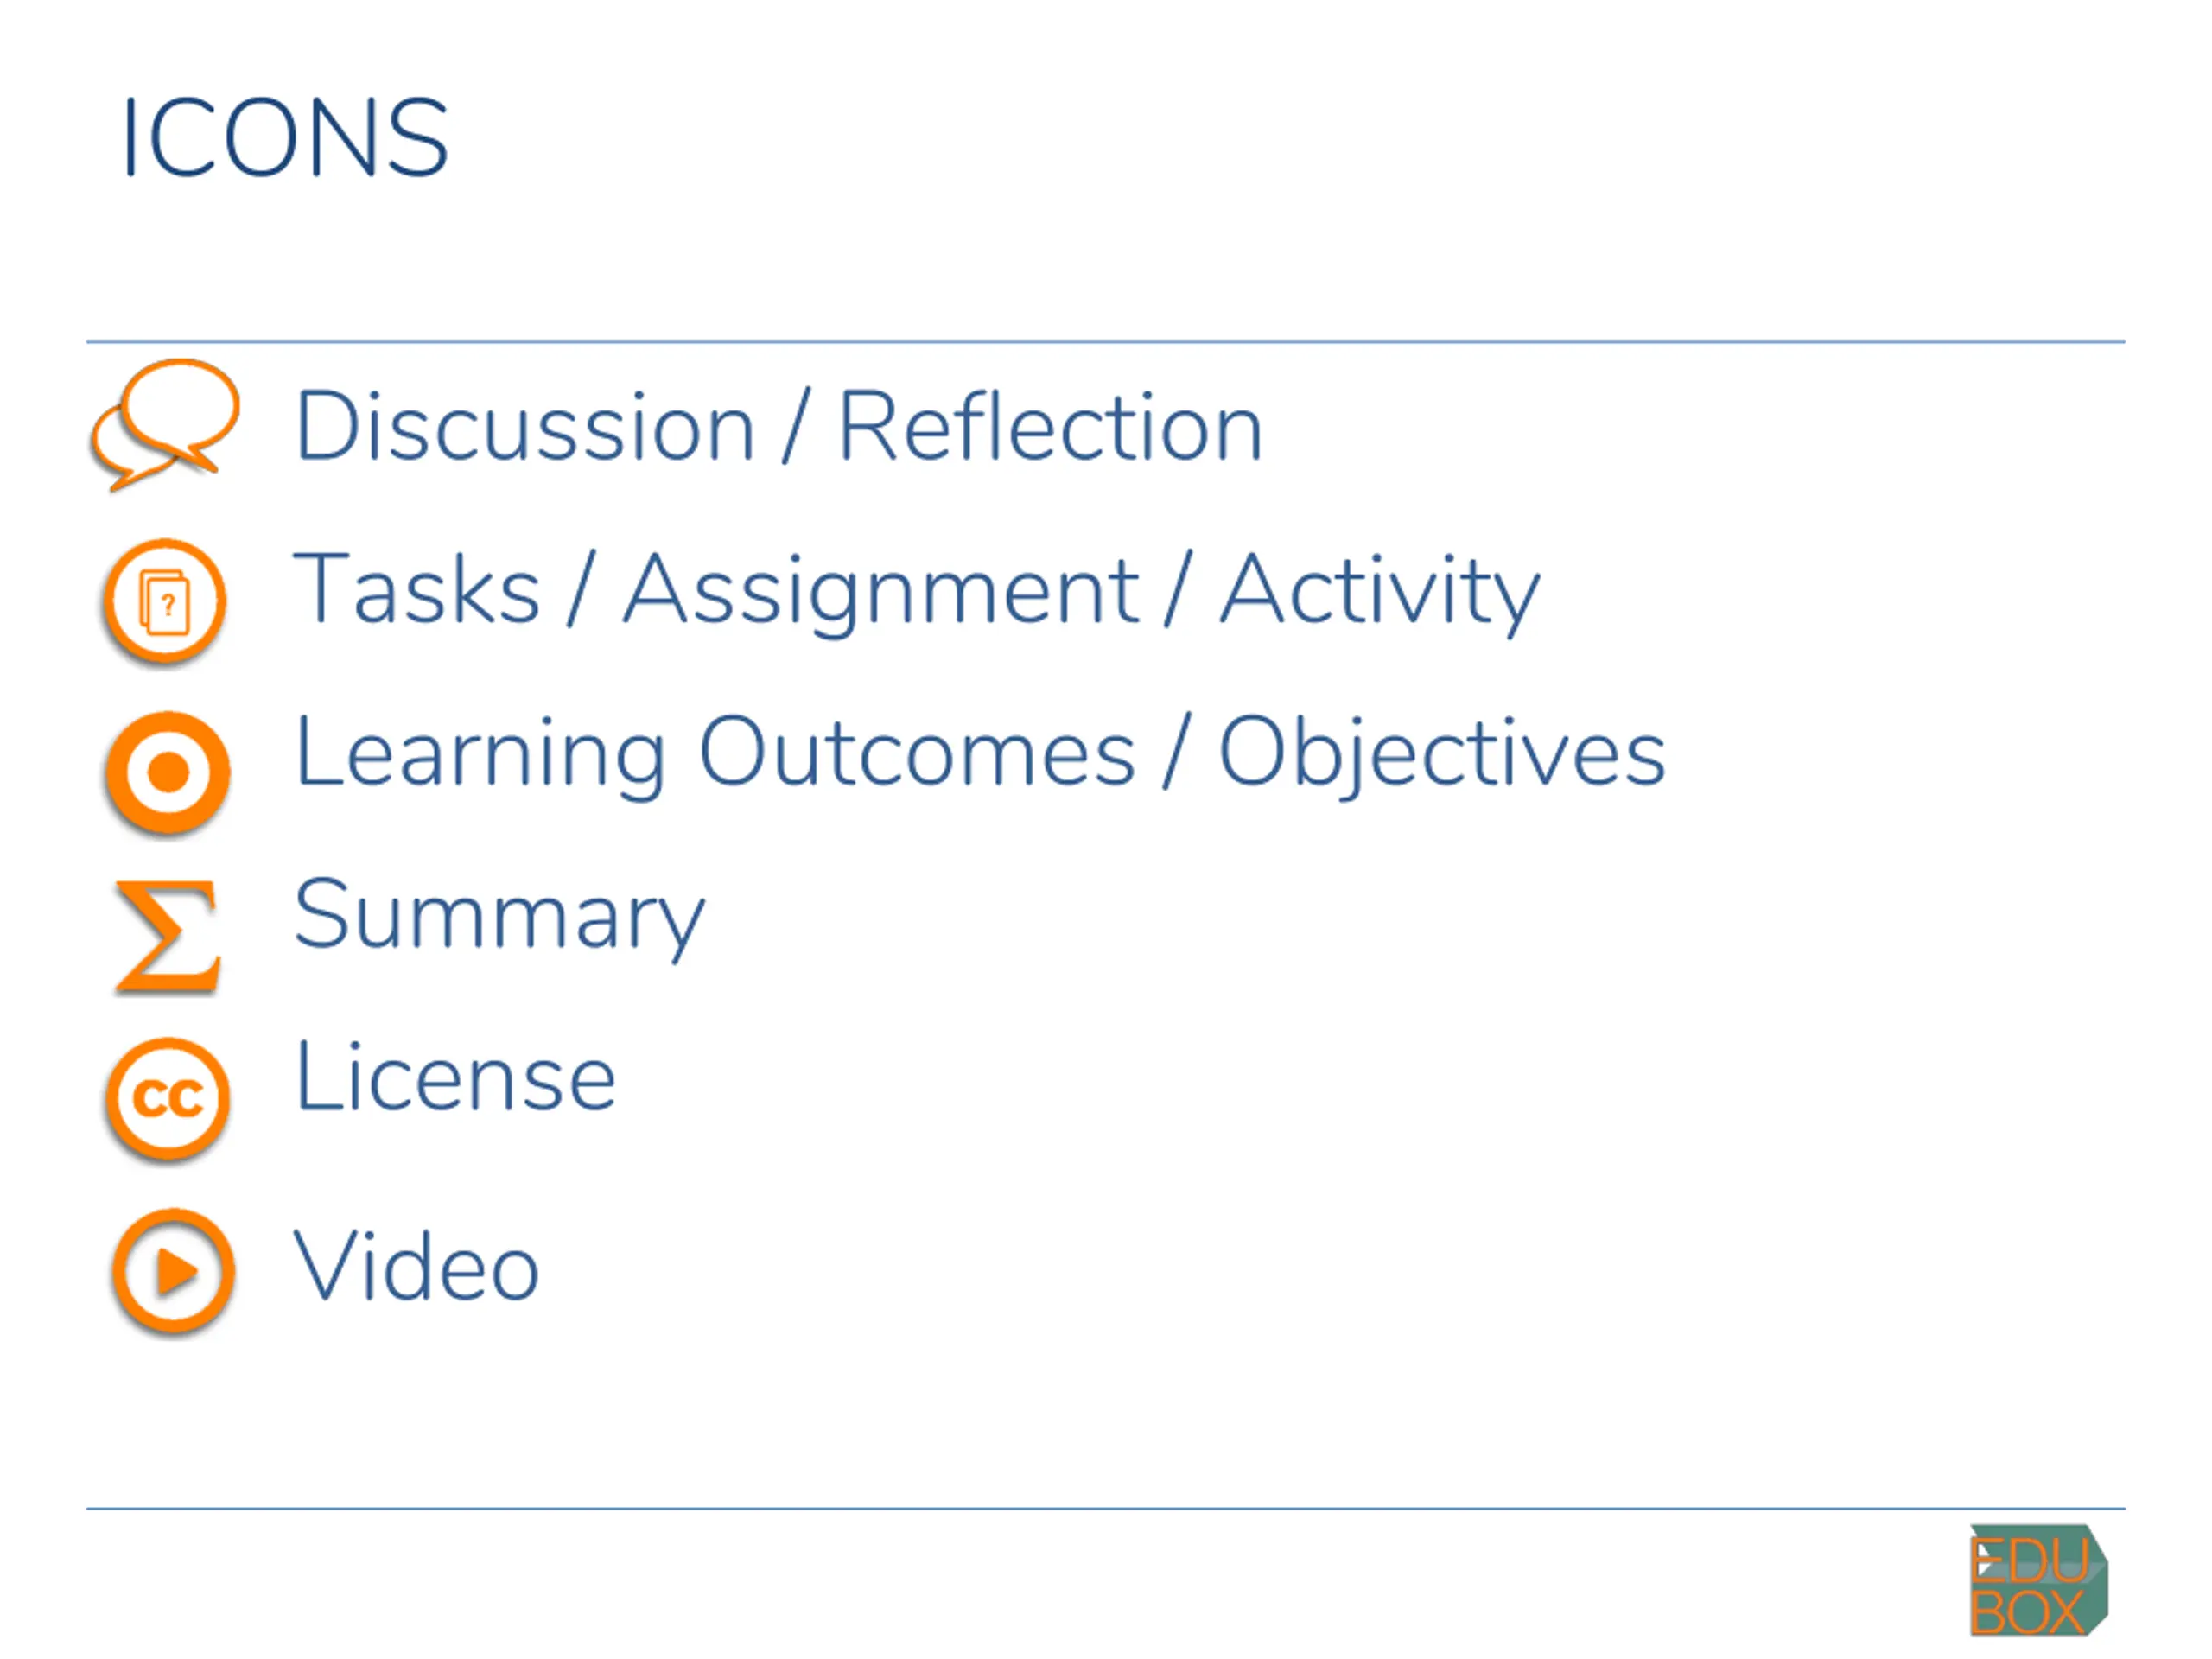Screen dimensions: 2212x1659
Task: Click the Tasks / Assignment / Activity label
Action: tap(916, 592)
